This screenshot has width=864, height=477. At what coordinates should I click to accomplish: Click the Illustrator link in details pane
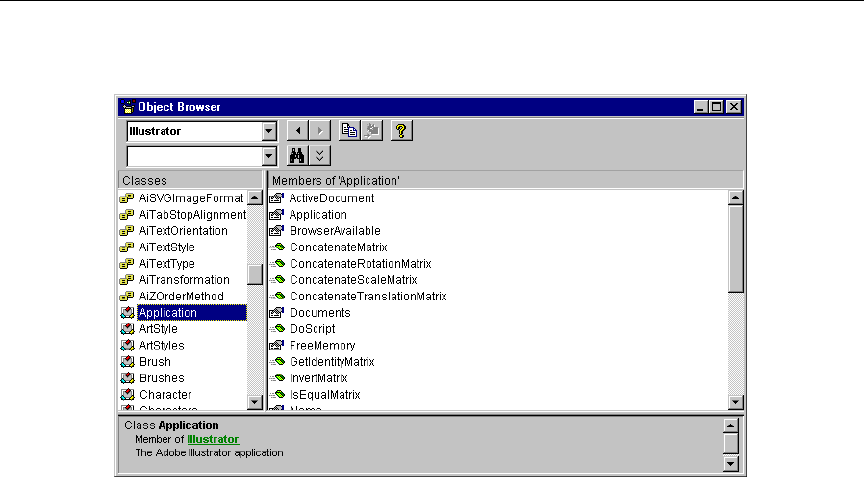tap(213, 440)
